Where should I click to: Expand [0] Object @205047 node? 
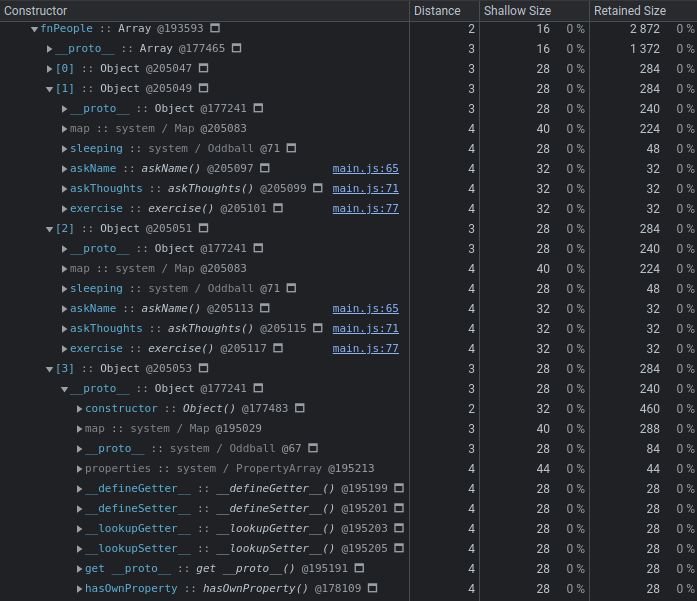(49, 69)
